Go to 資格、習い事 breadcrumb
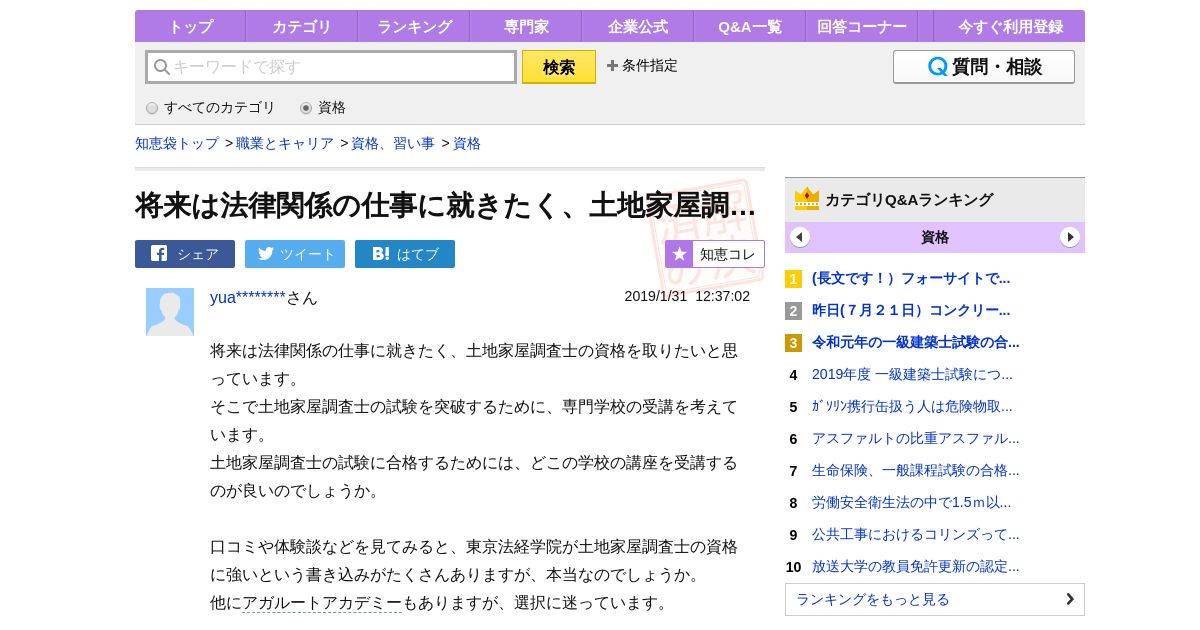 pyautogui.click(x=393, y=143)
